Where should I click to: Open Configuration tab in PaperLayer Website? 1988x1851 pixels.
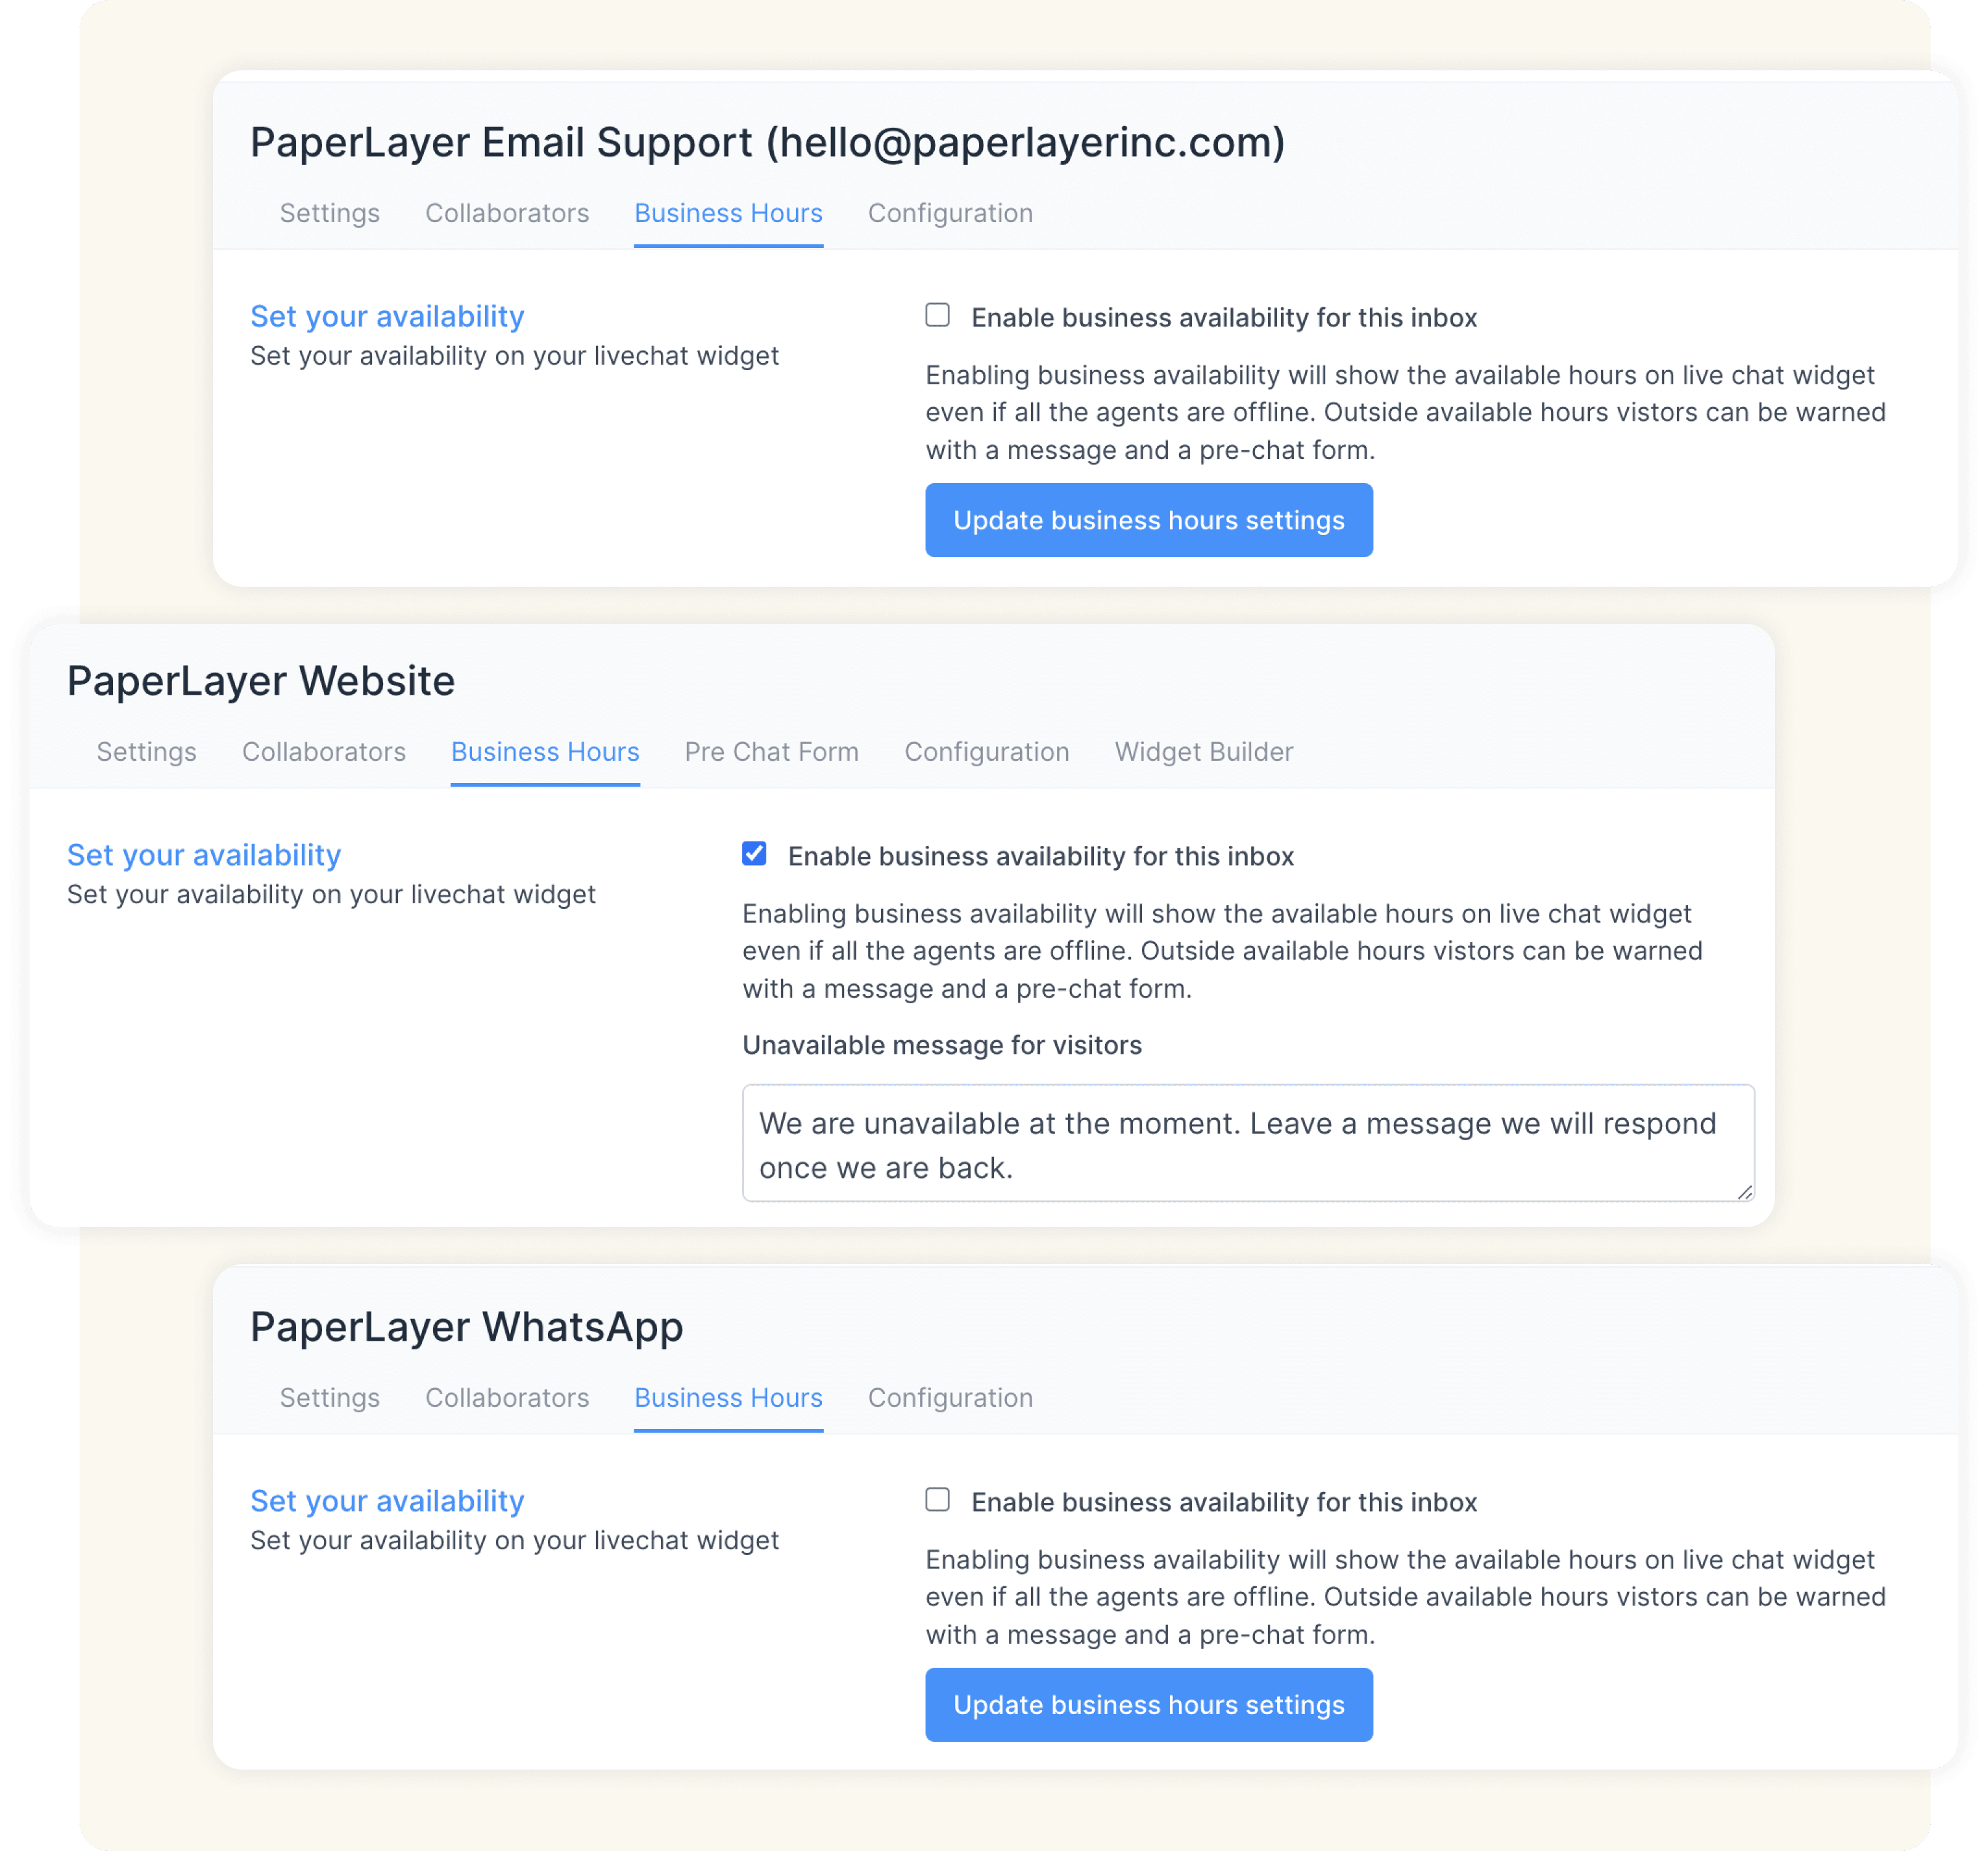(987, 752)
